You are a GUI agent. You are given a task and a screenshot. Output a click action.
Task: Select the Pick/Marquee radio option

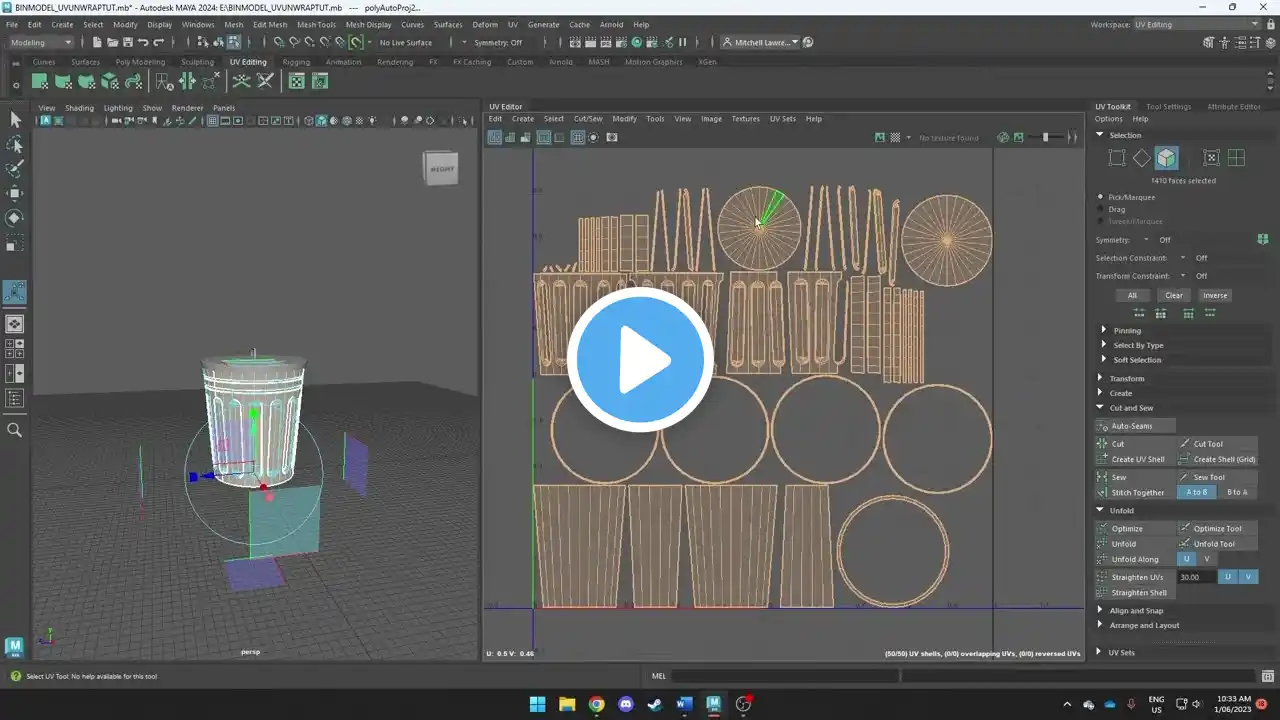click(x=1126, y=197)
